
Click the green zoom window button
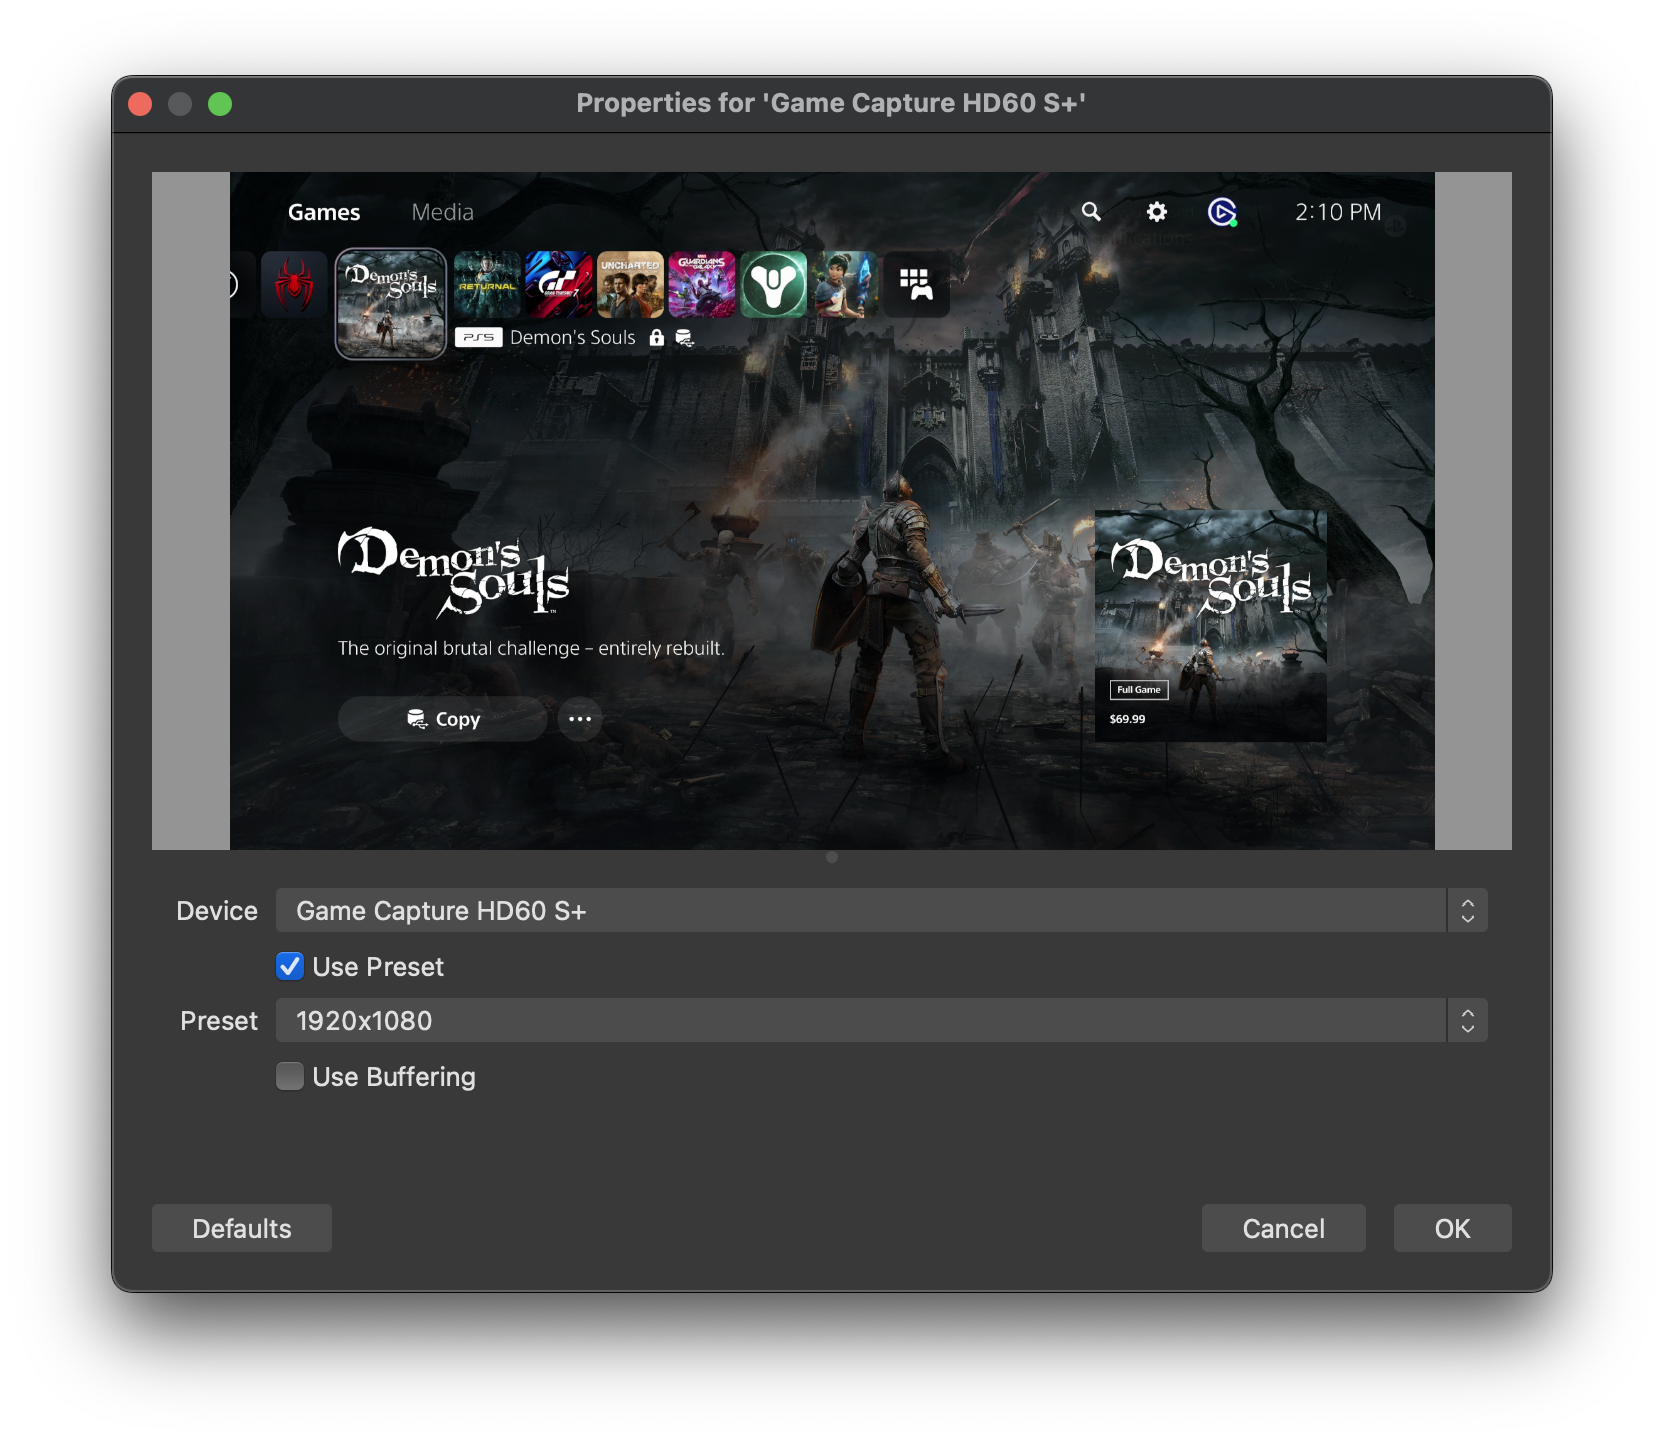pos(220,104)
